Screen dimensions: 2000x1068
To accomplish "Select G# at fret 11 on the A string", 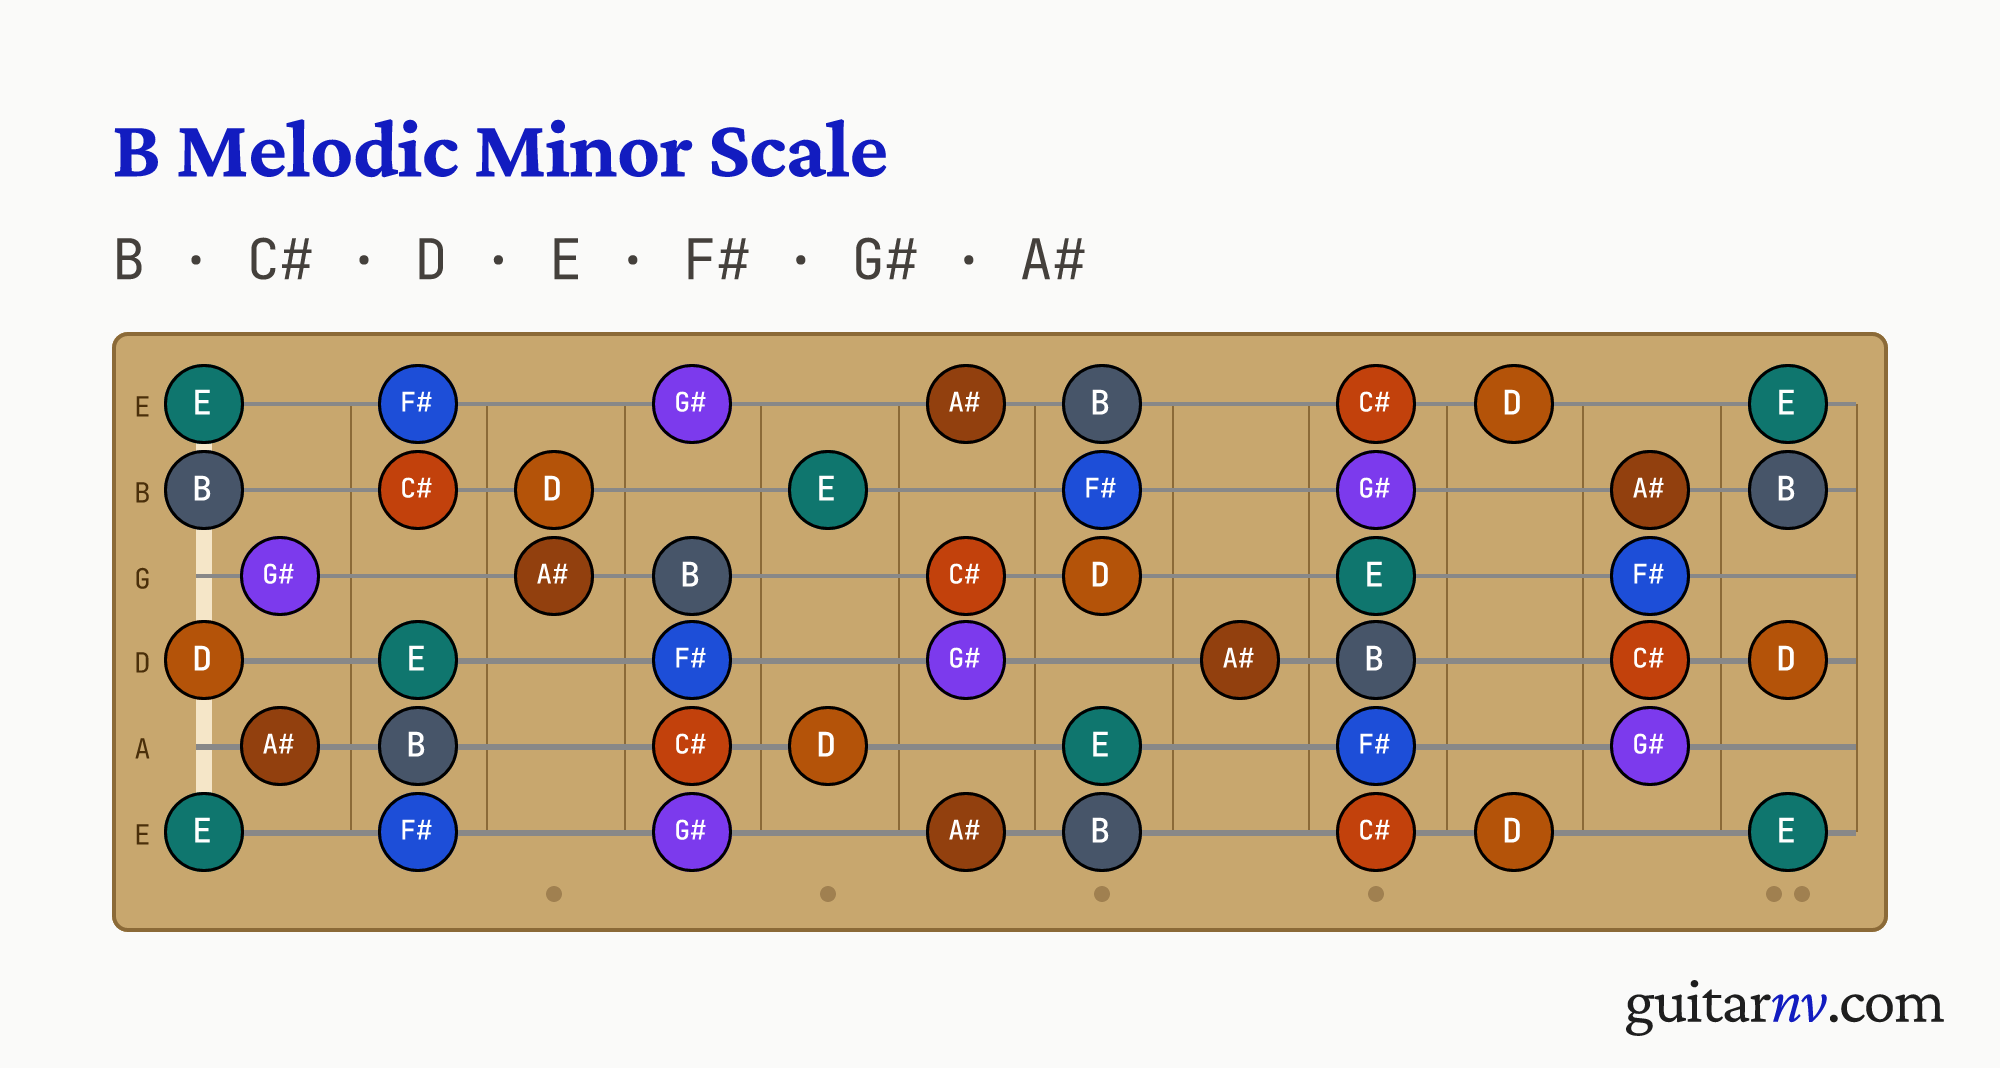I will (1650, 746).
